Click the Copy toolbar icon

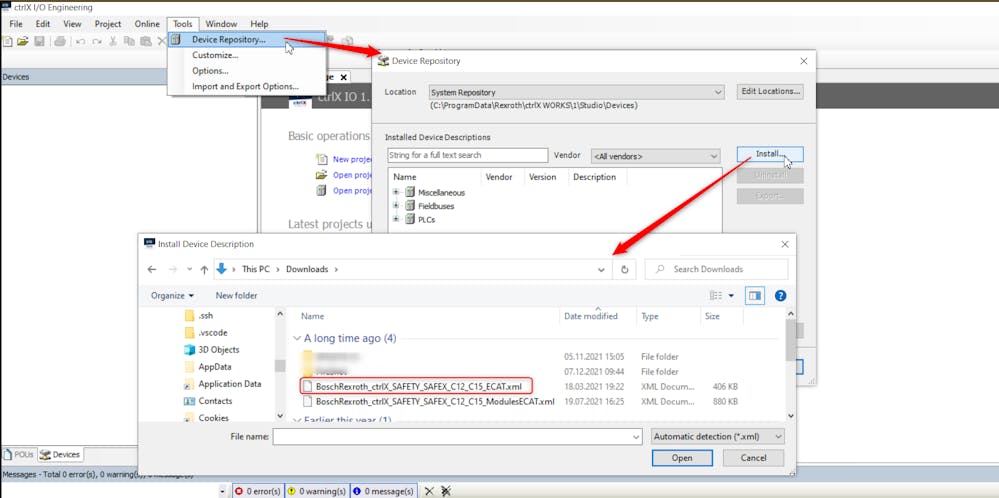click(129, 41)
